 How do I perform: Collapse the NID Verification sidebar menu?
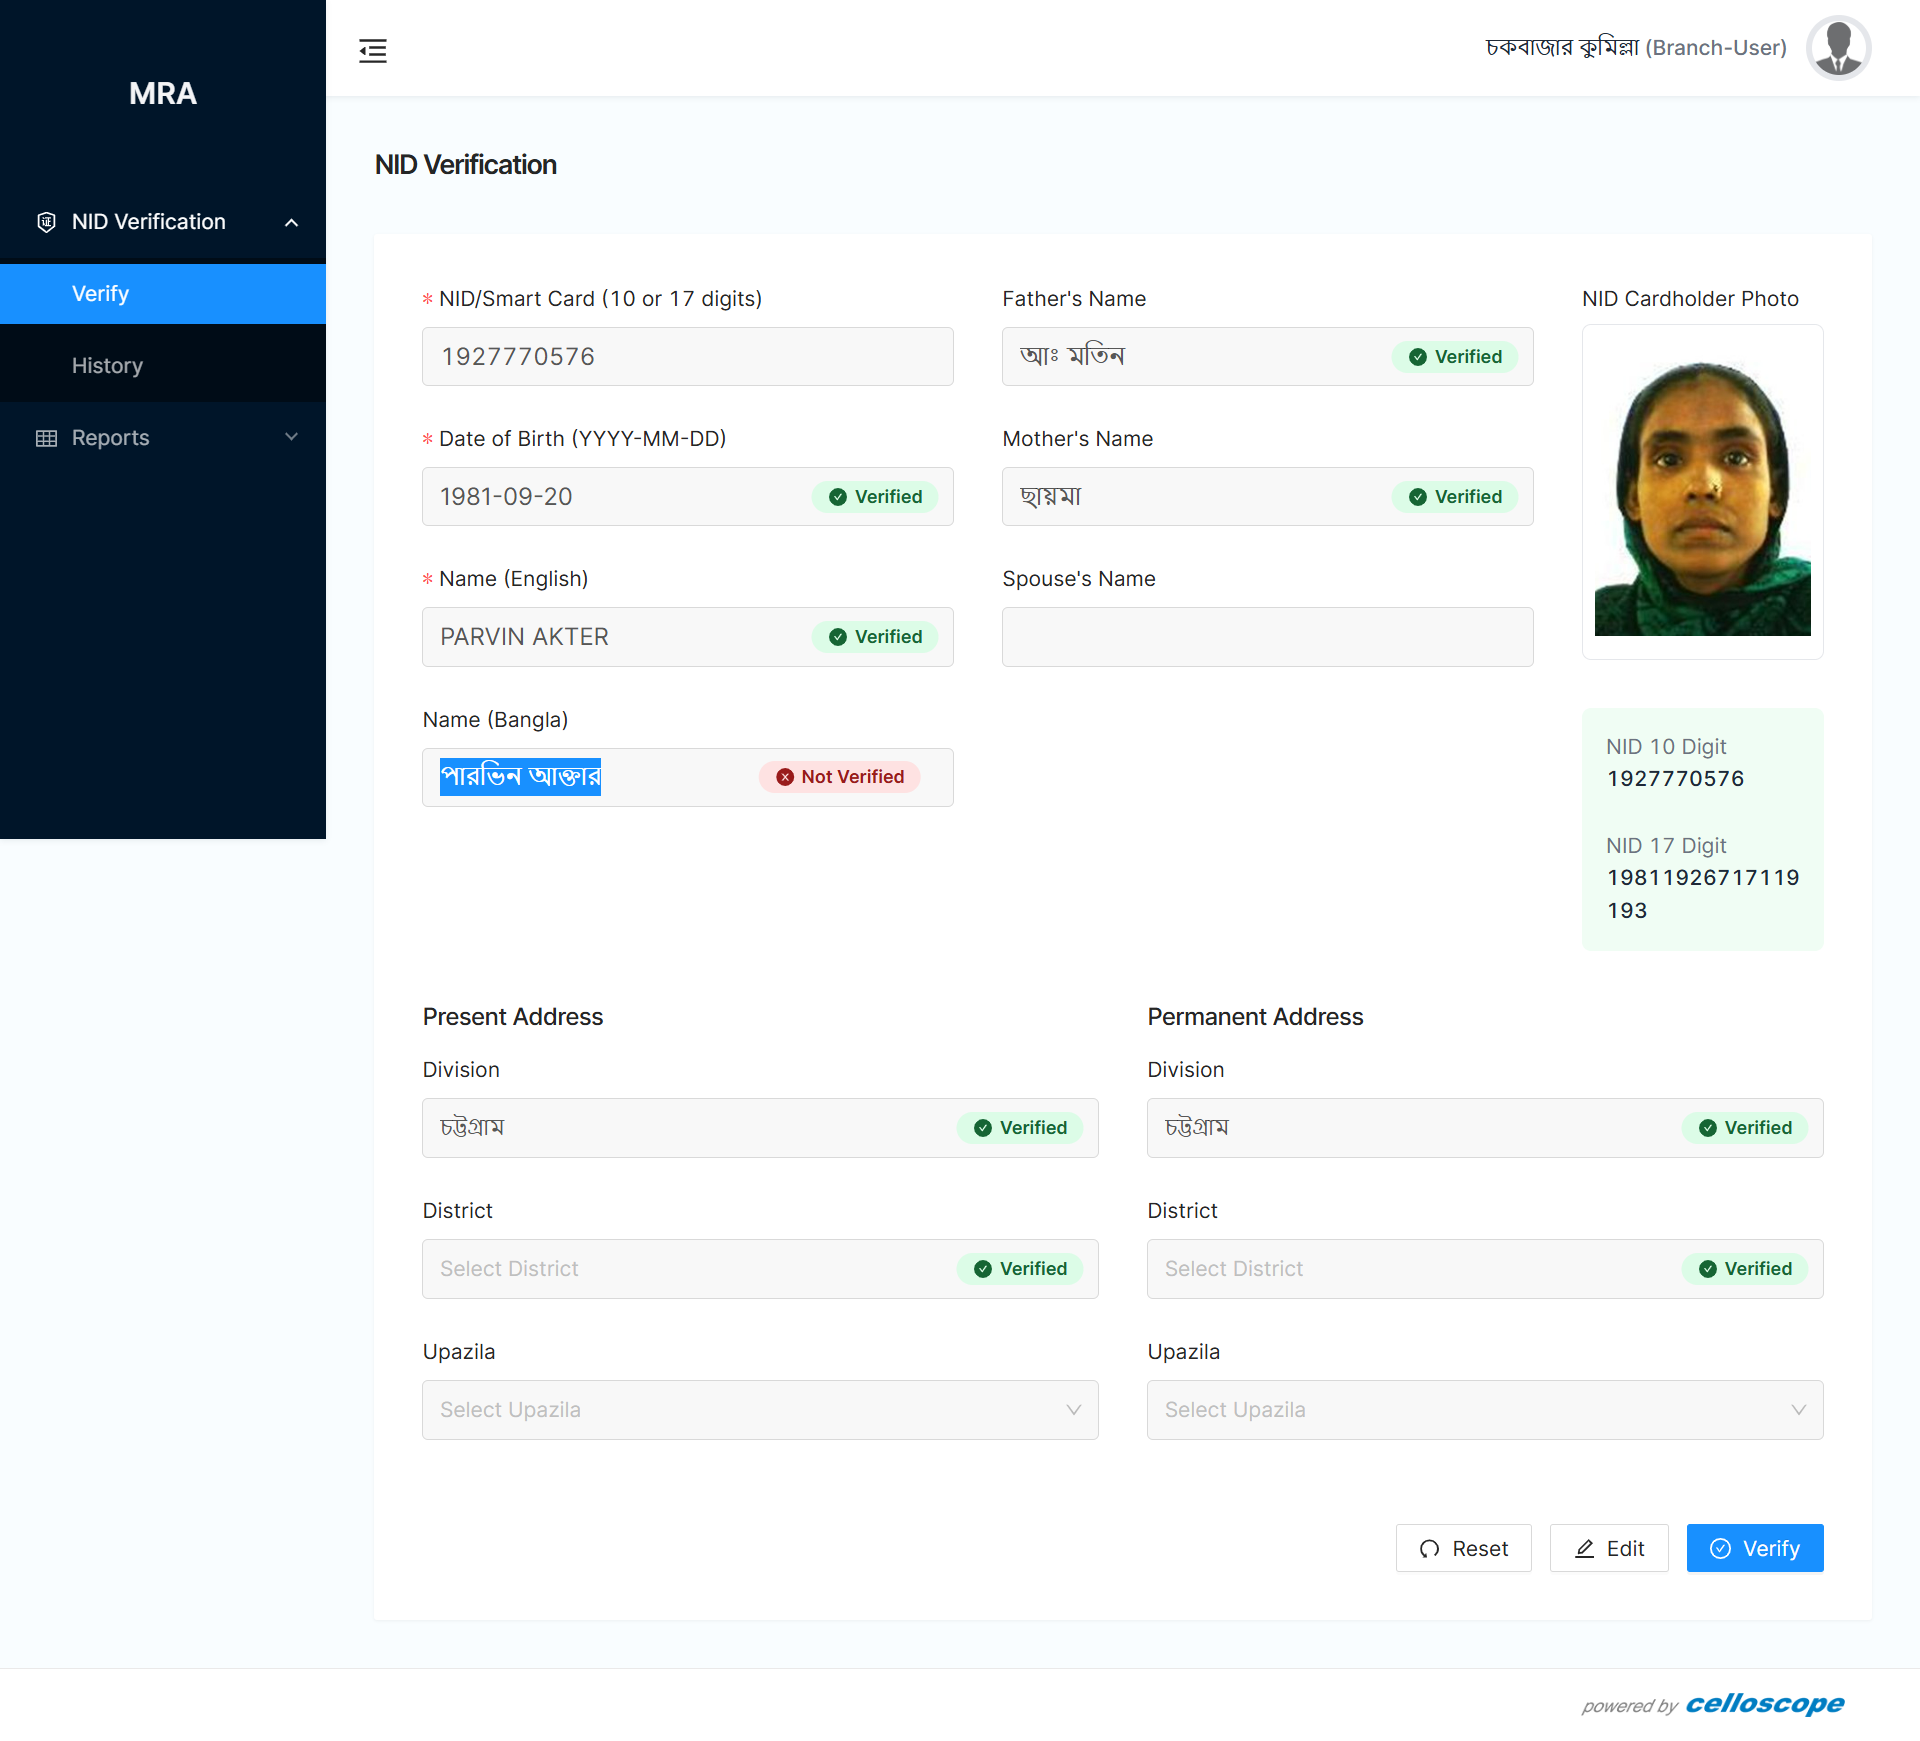[291, 222]
